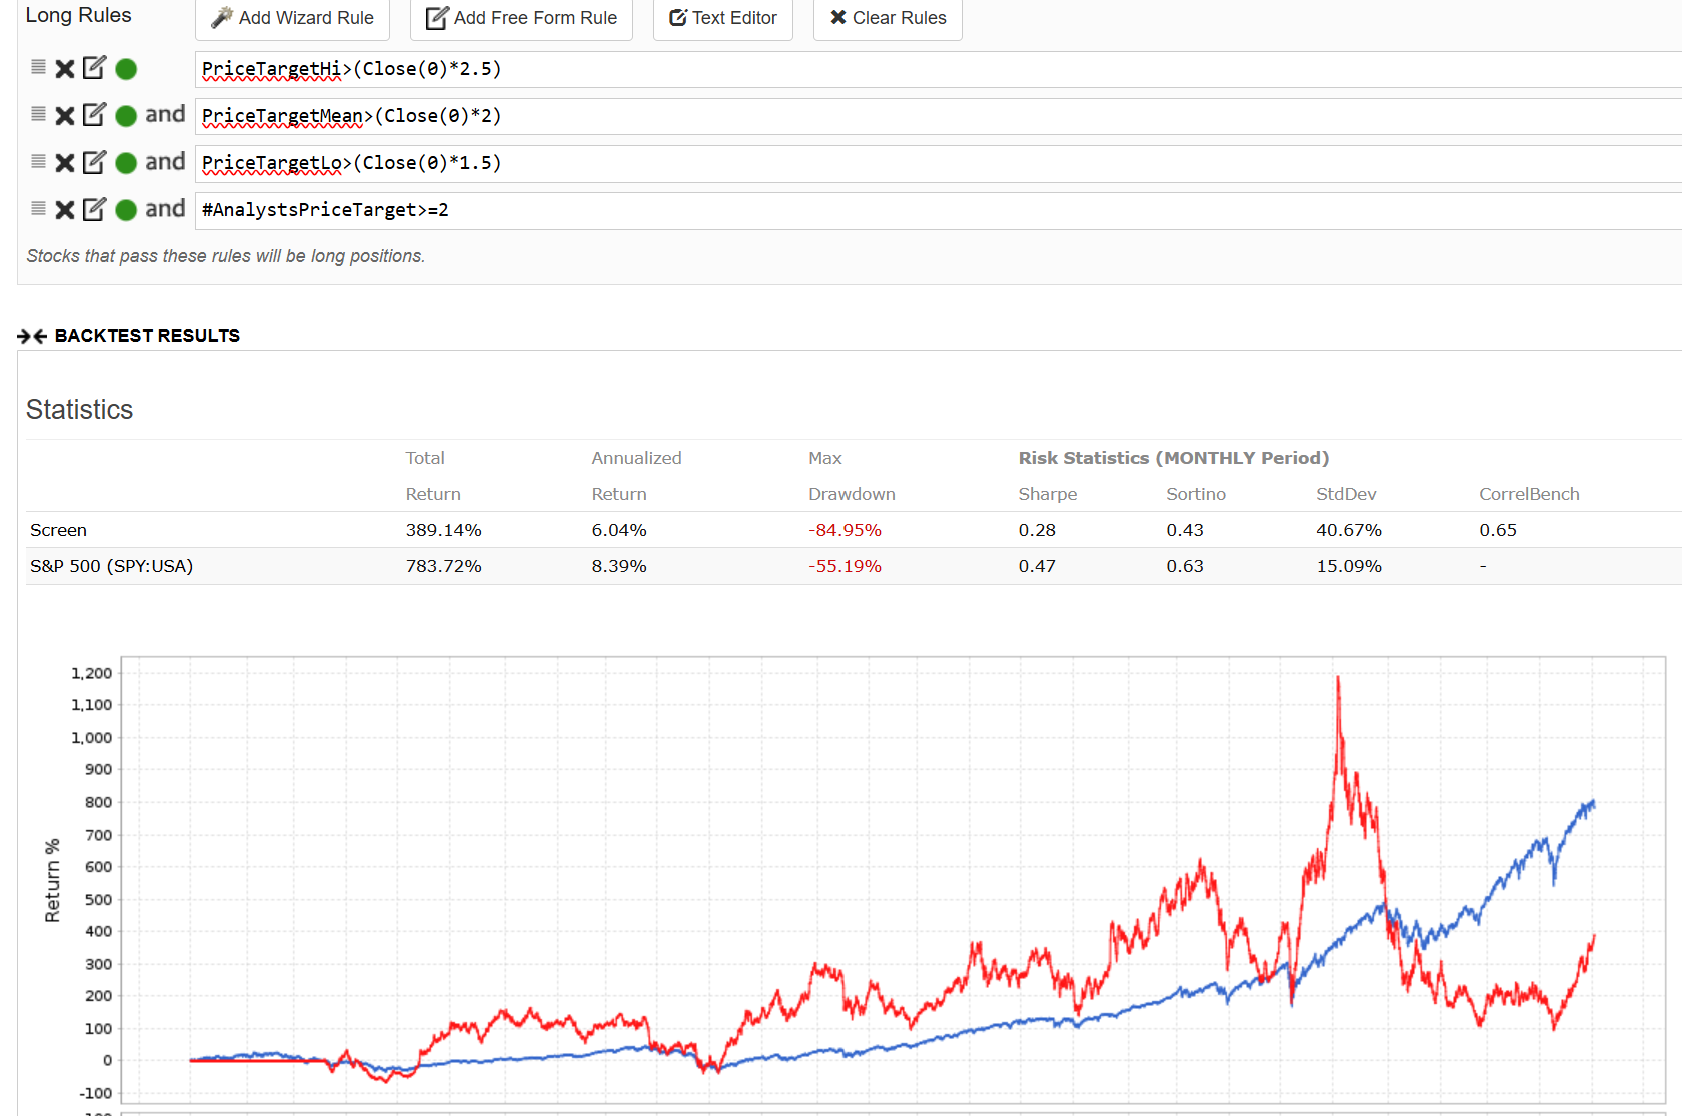Click Add Free Form Rule button
Image resolution: width=1682 pixels, height=1116 pixels.
[x=521, y=18]
